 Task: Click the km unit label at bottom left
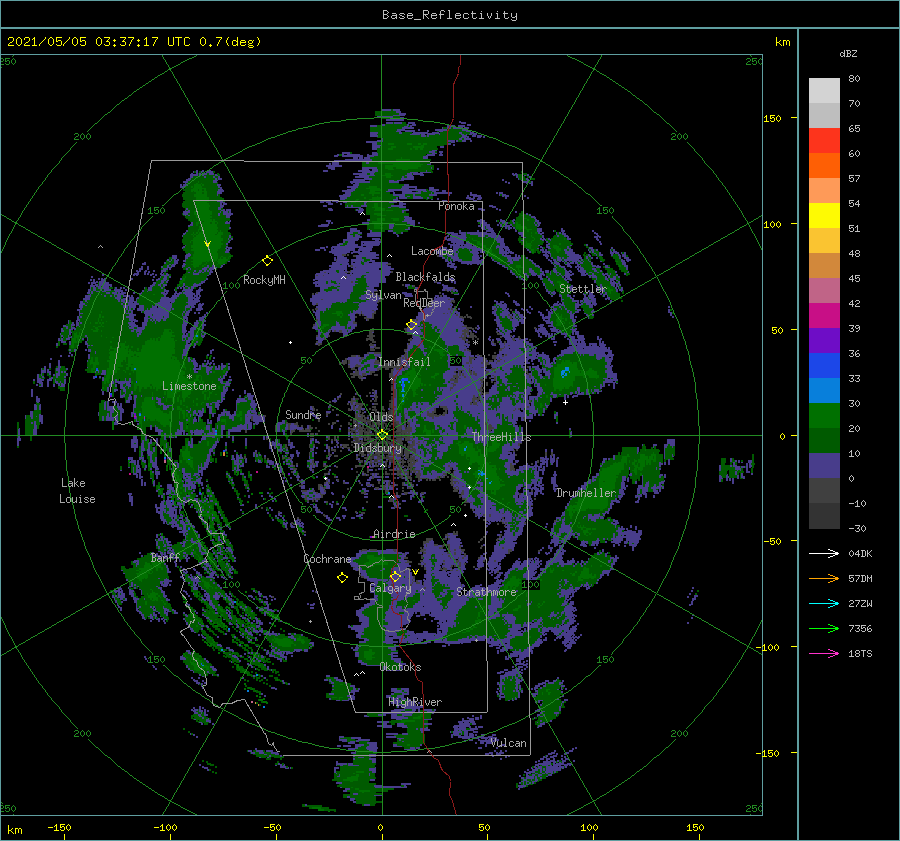(15, 830)
